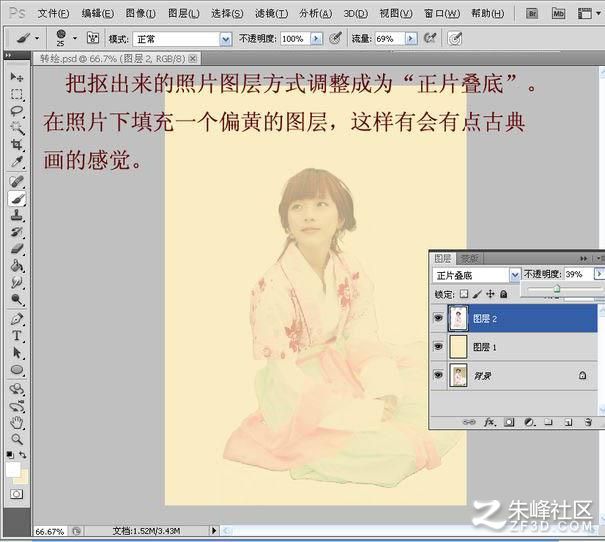Open the 滤镜 menu
Viewport: 605px width, 542px height.
[x=271, y=14]
